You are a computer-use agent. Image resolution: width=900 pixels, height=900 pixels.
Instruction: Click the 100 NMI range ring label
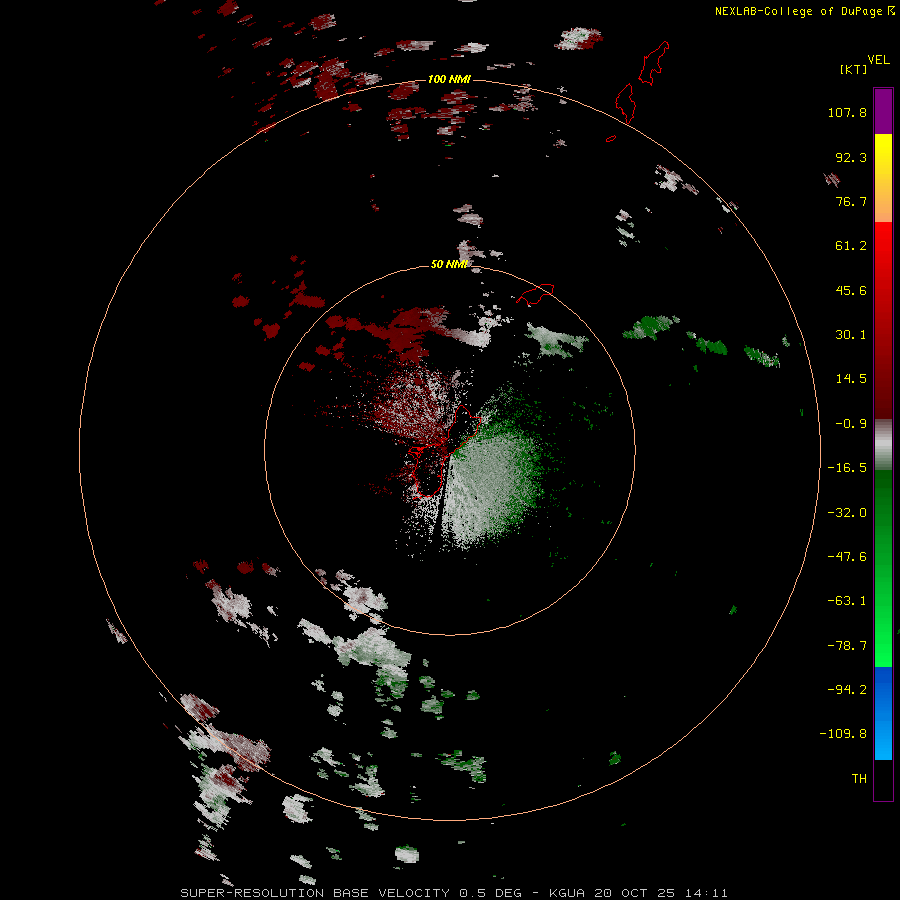coord(449,79)
